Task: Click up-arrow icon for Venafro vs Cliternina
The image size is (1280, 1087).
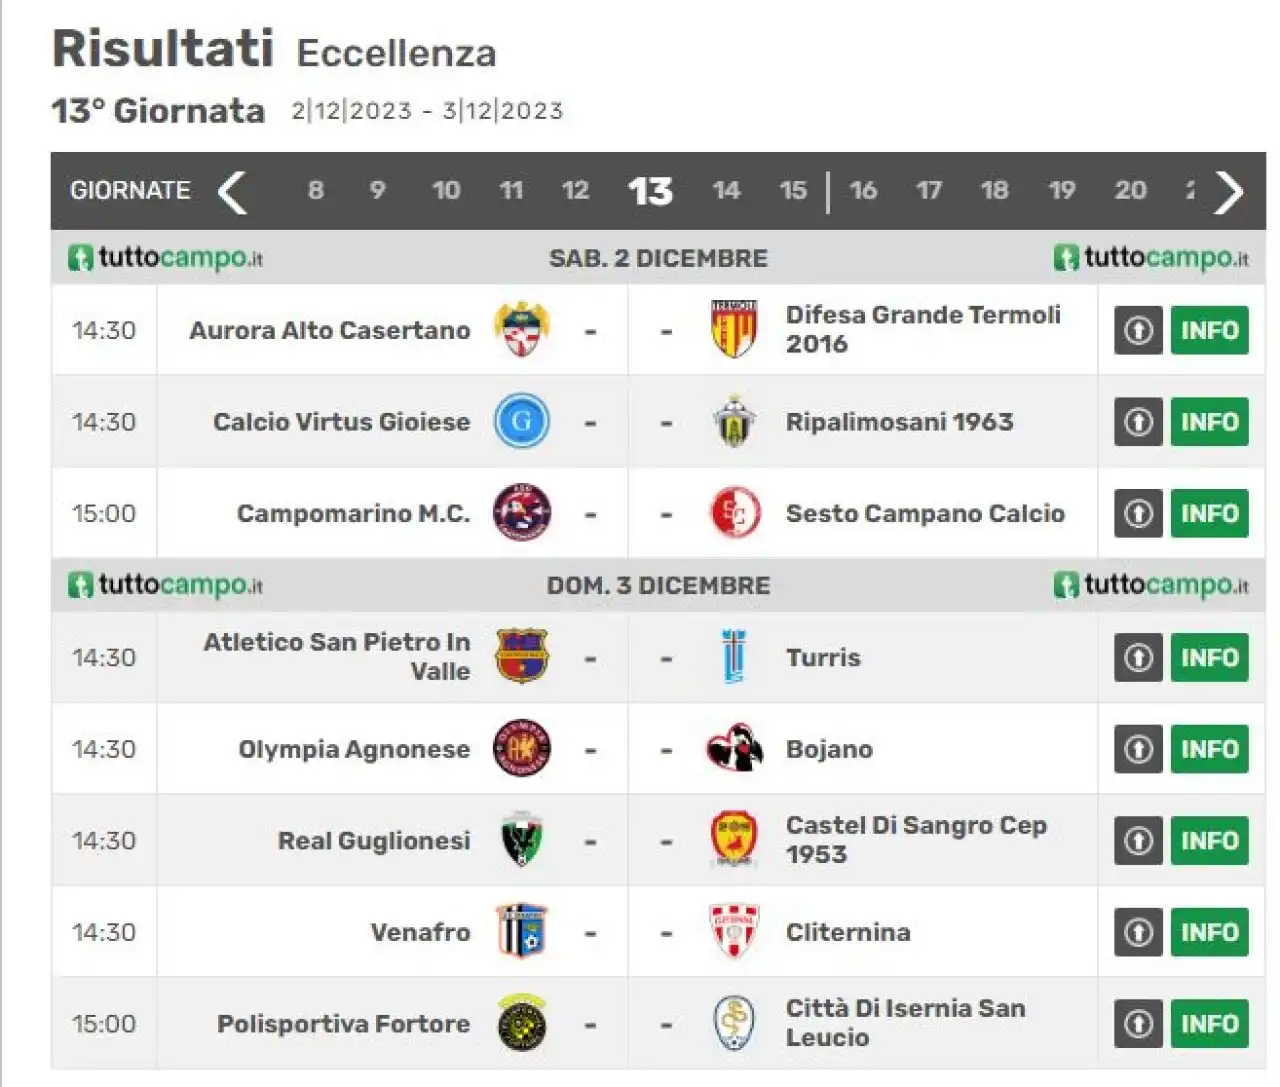Action: [x=1138, y=932]
